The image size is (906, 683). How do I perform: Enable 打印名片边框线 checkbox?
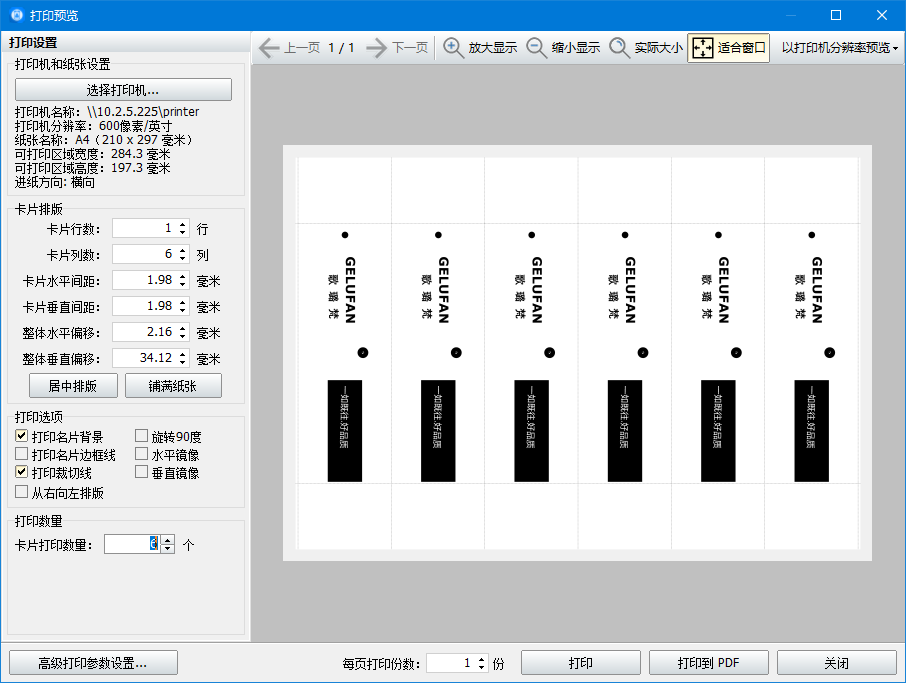click(22, 454)
